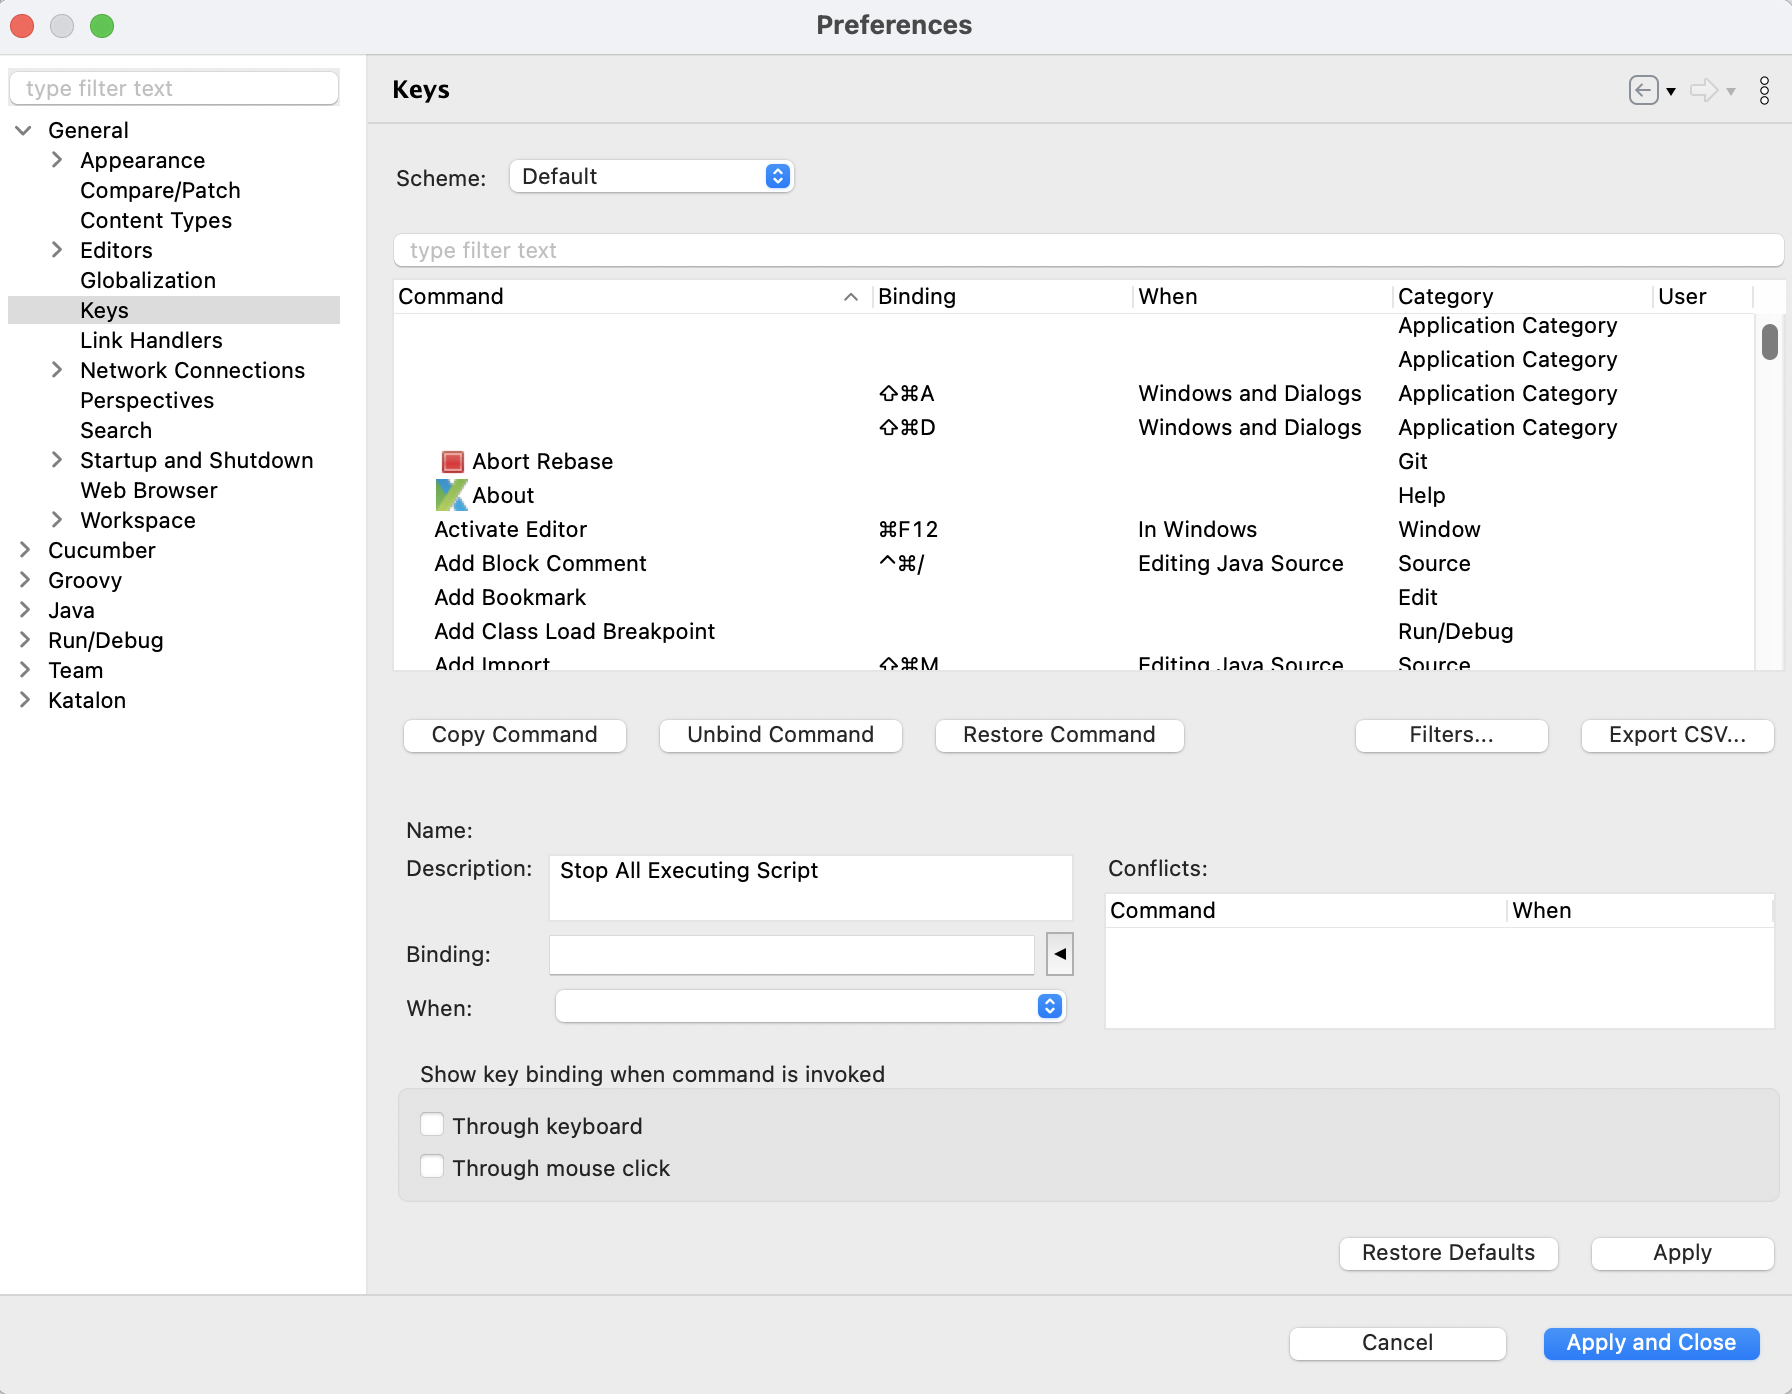Image resolution: width=1792 pixels, height=1394 pixels.
Task: Click the forward navigation arrow icon
Action: (1703, 90)
